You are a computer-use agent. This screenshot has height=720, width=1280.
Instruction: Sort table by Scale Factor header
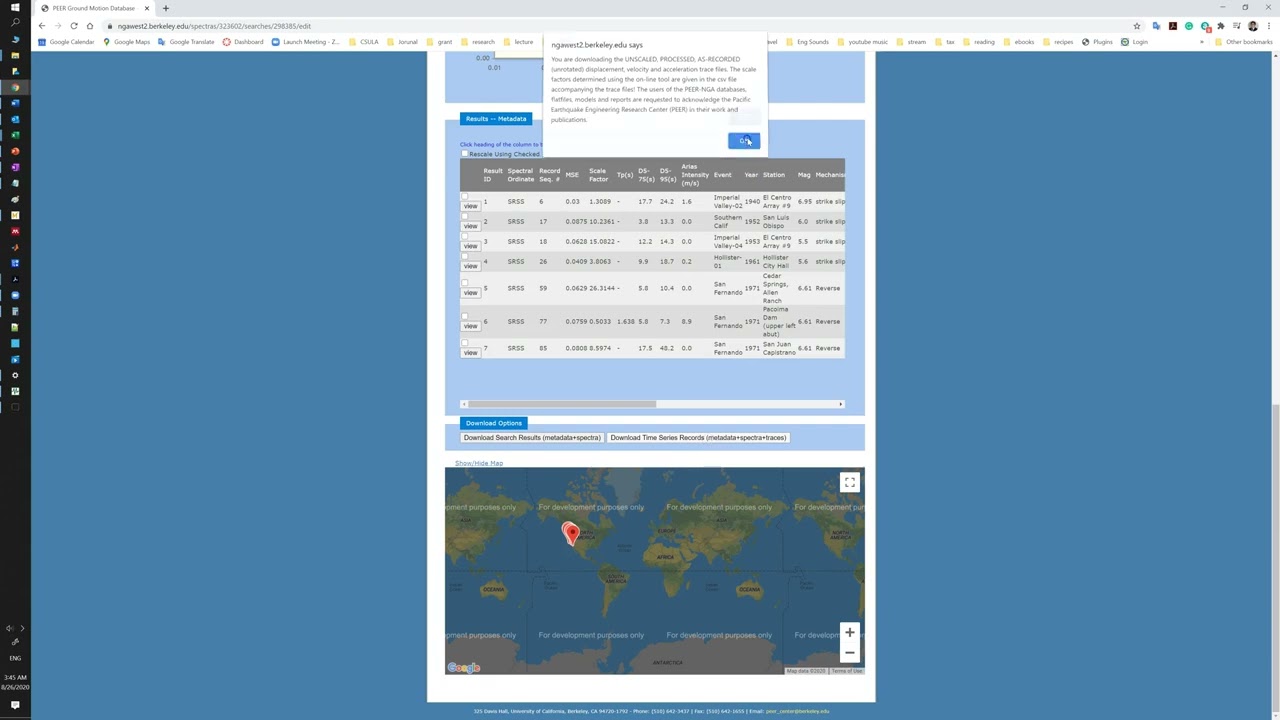tap(598, 175)
